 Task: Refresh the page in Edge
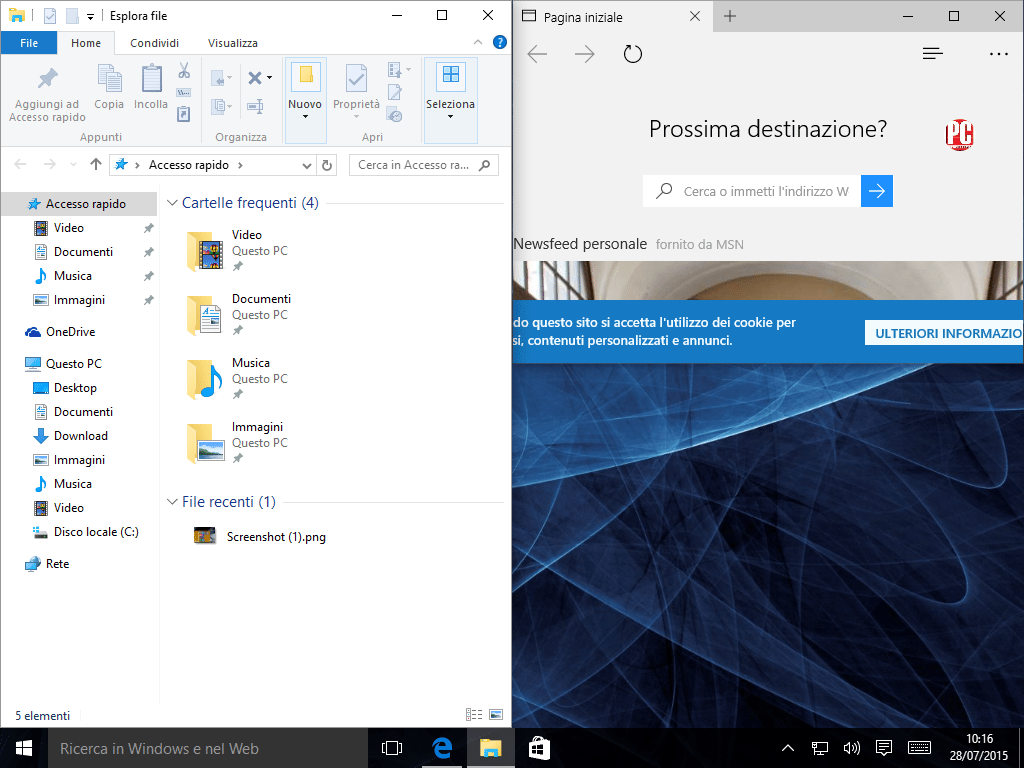632,54
